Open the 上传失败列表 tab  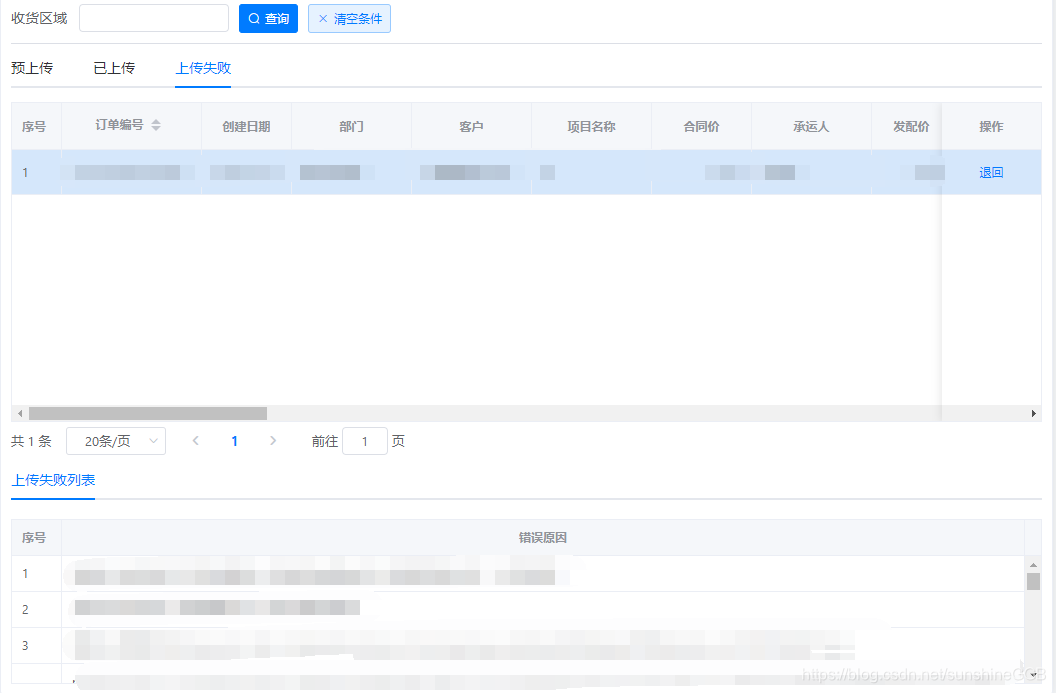coord(53,480)
